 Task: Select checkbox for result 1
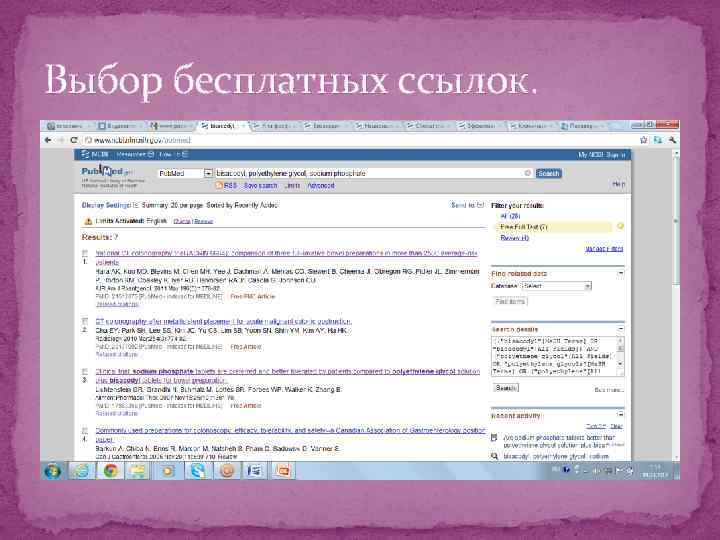[x=85, y=253]
